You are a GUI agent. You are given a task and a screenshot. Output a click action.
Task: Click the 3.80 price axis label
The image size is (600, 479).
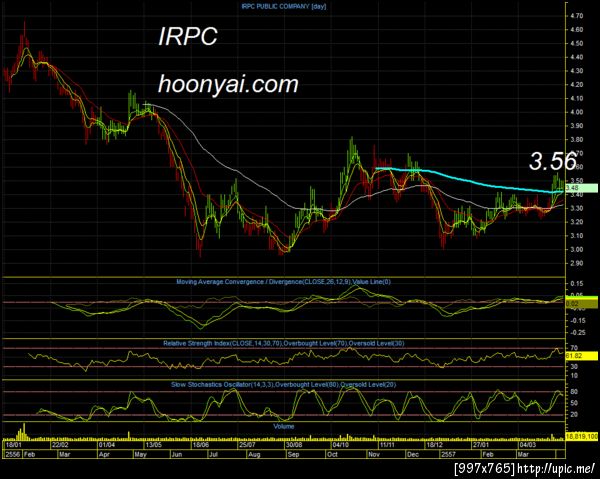(576, 140)
